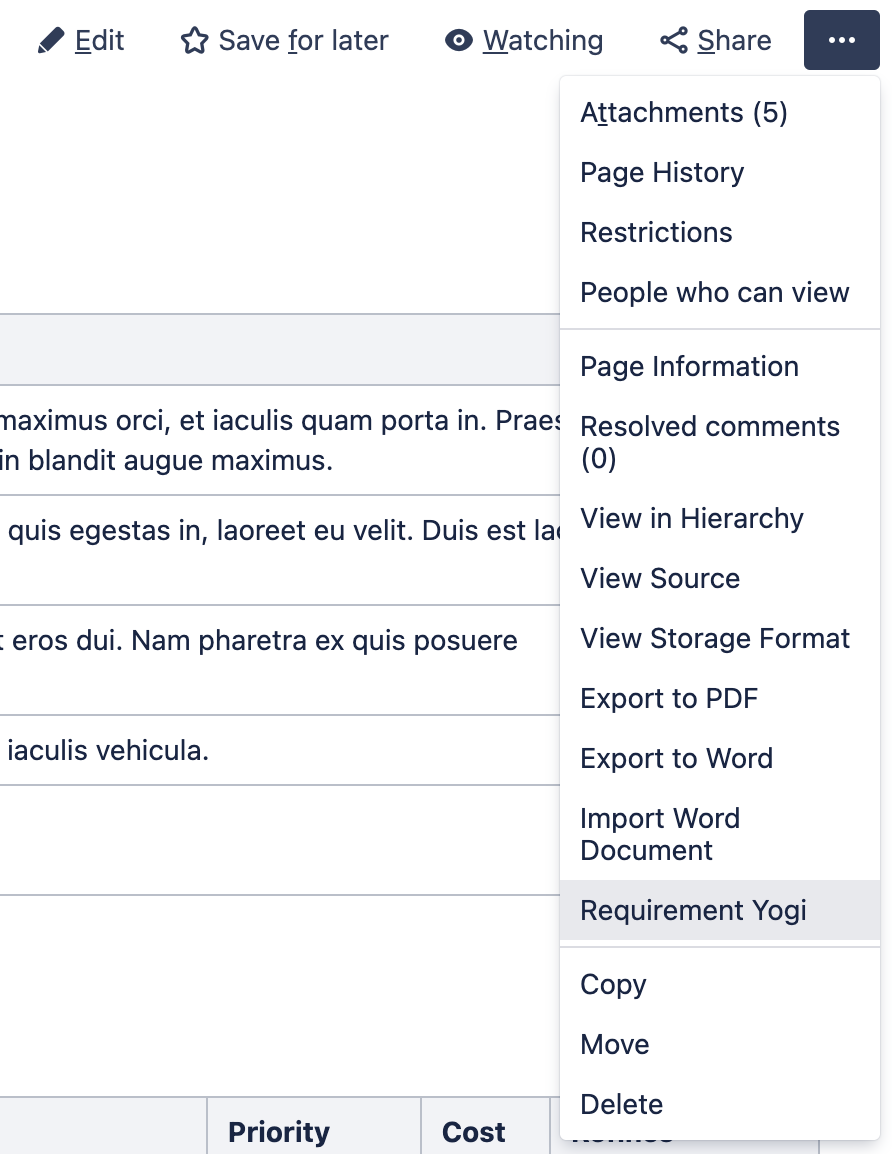This screenshot has width=892, height=1154.
Task: View the Page History
Action: pos(662,172)
